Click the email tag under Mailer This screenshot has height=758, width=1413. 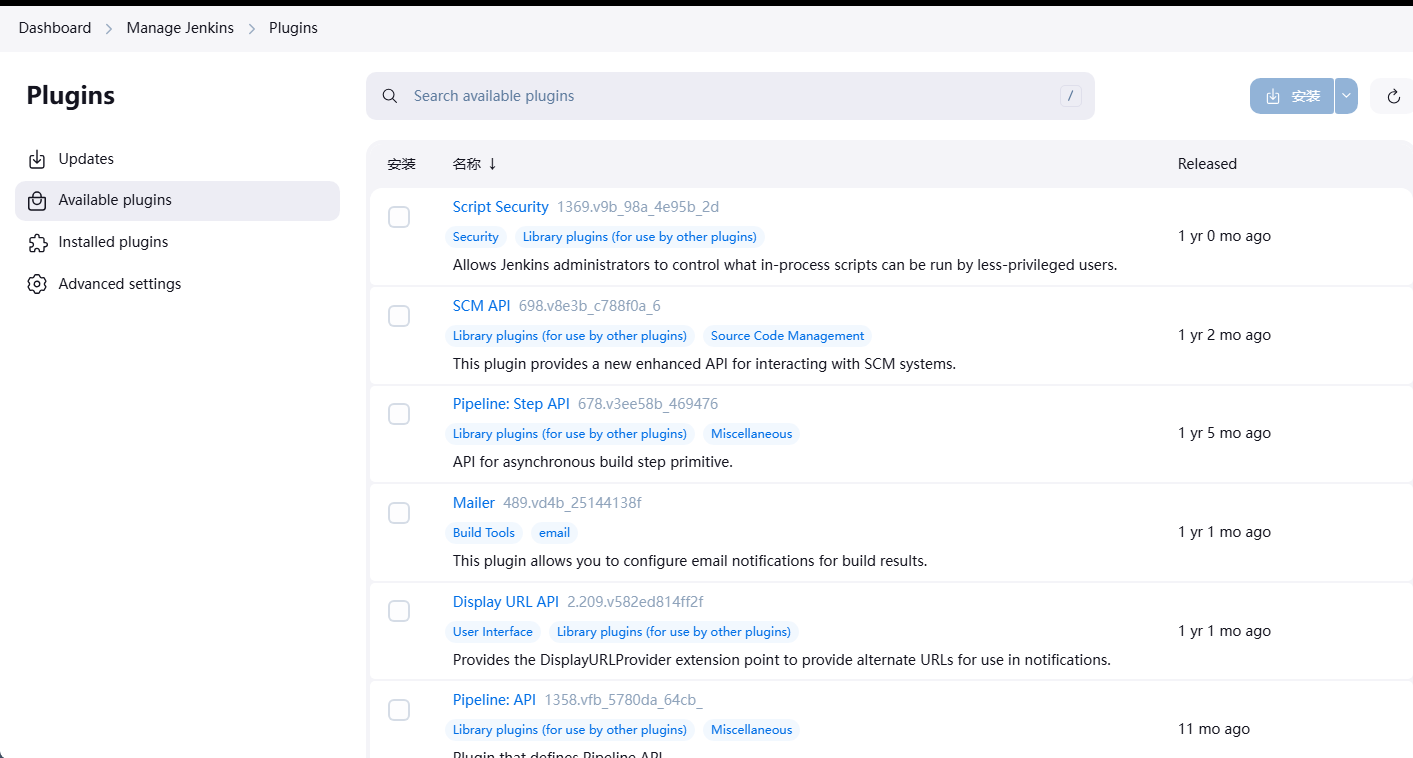555,533
